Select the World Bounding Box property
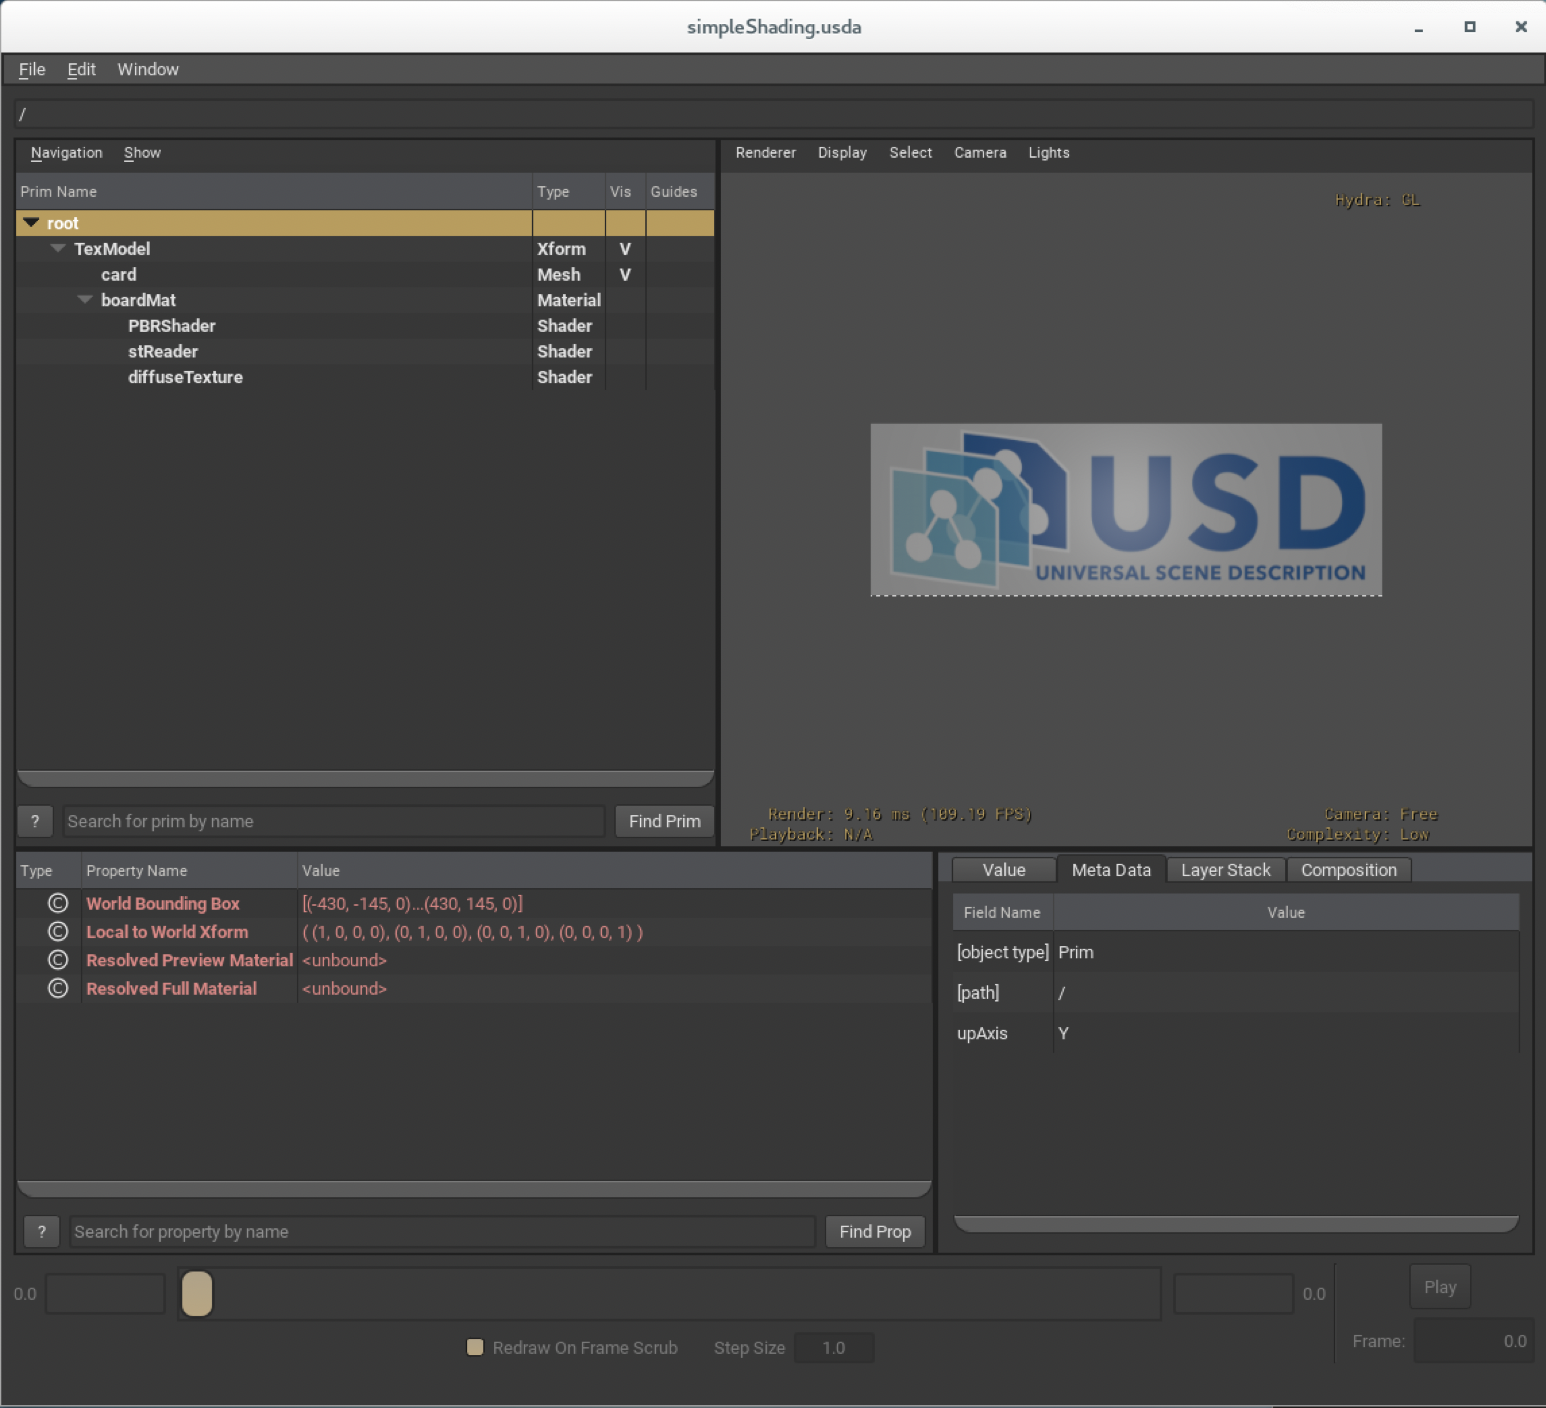Image resolution: width=1546 pixels, height=1408 pixels. point(474,903)
